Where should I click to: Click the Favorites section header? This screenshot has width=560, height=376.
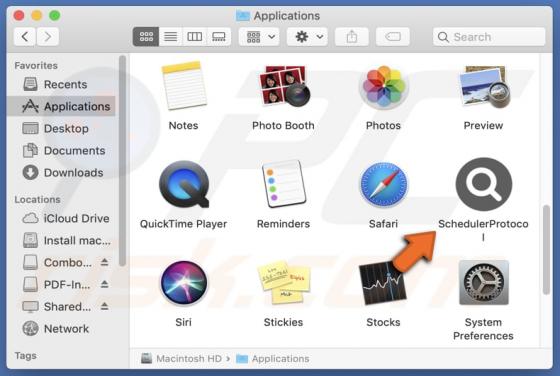pyautogui.click(x=36, y=65)
